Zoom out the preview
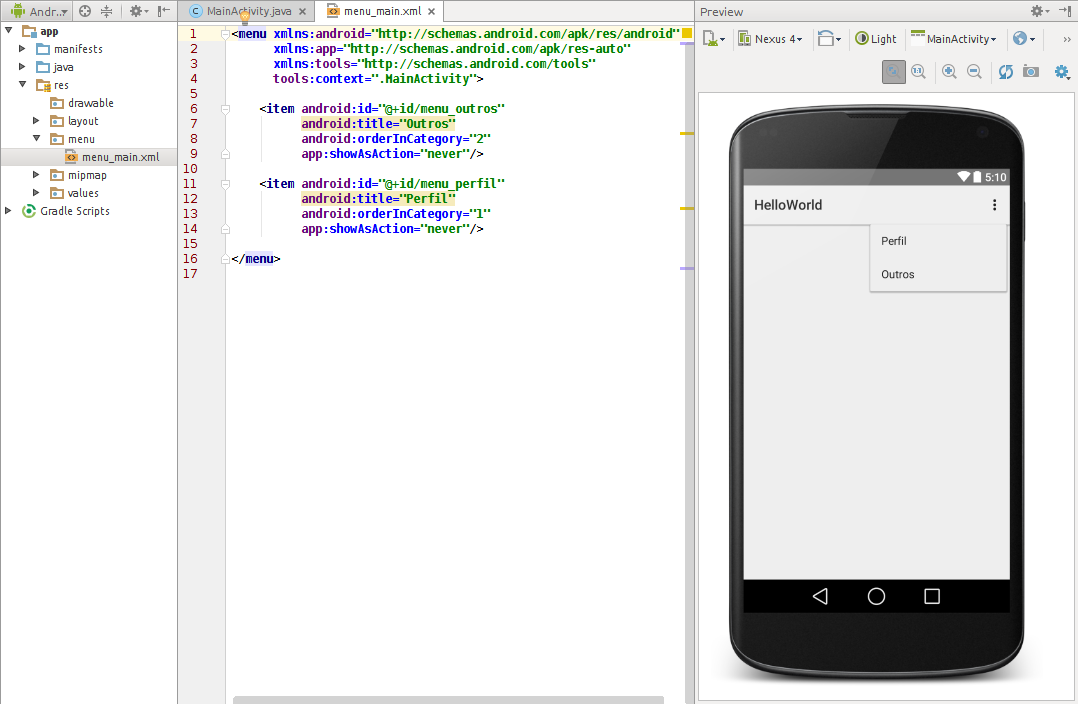This screenshot has width=1078, height=704. click(974, 72)
